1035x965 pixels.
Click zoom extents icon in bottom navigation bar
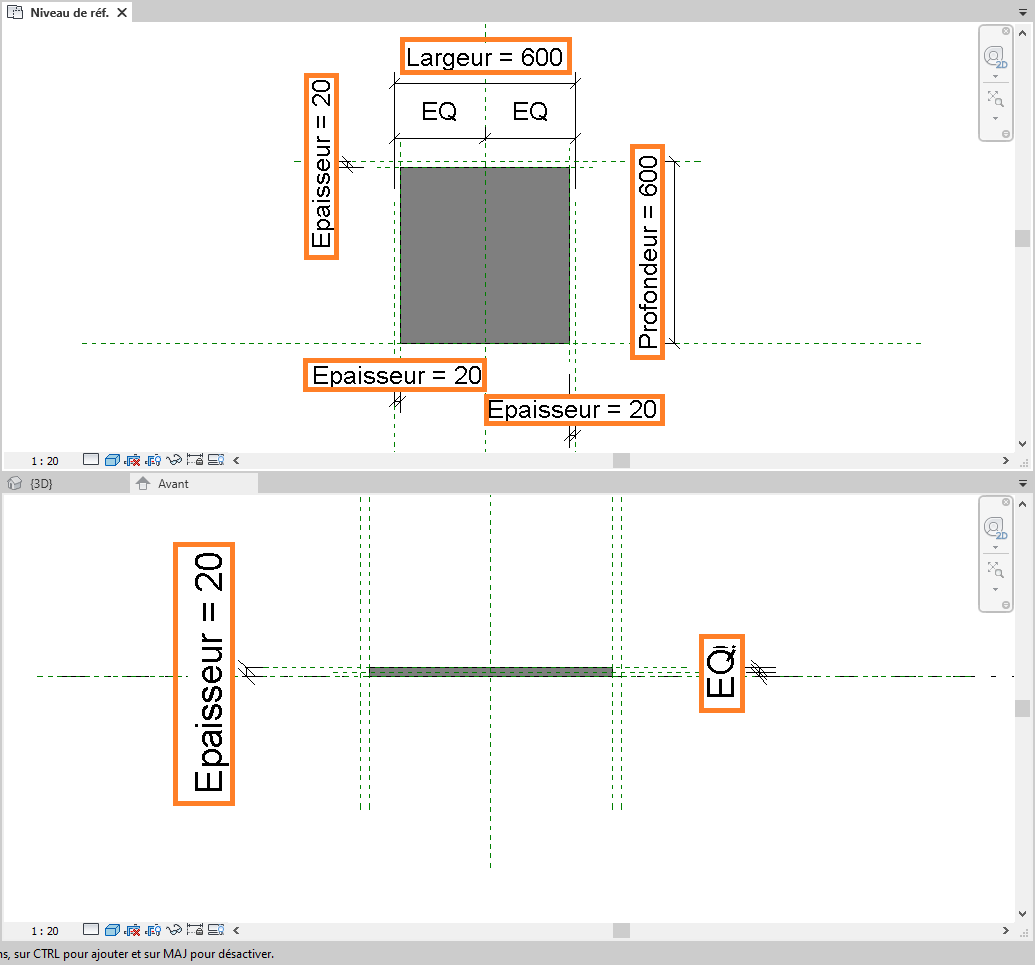click(x=994, y=569)
